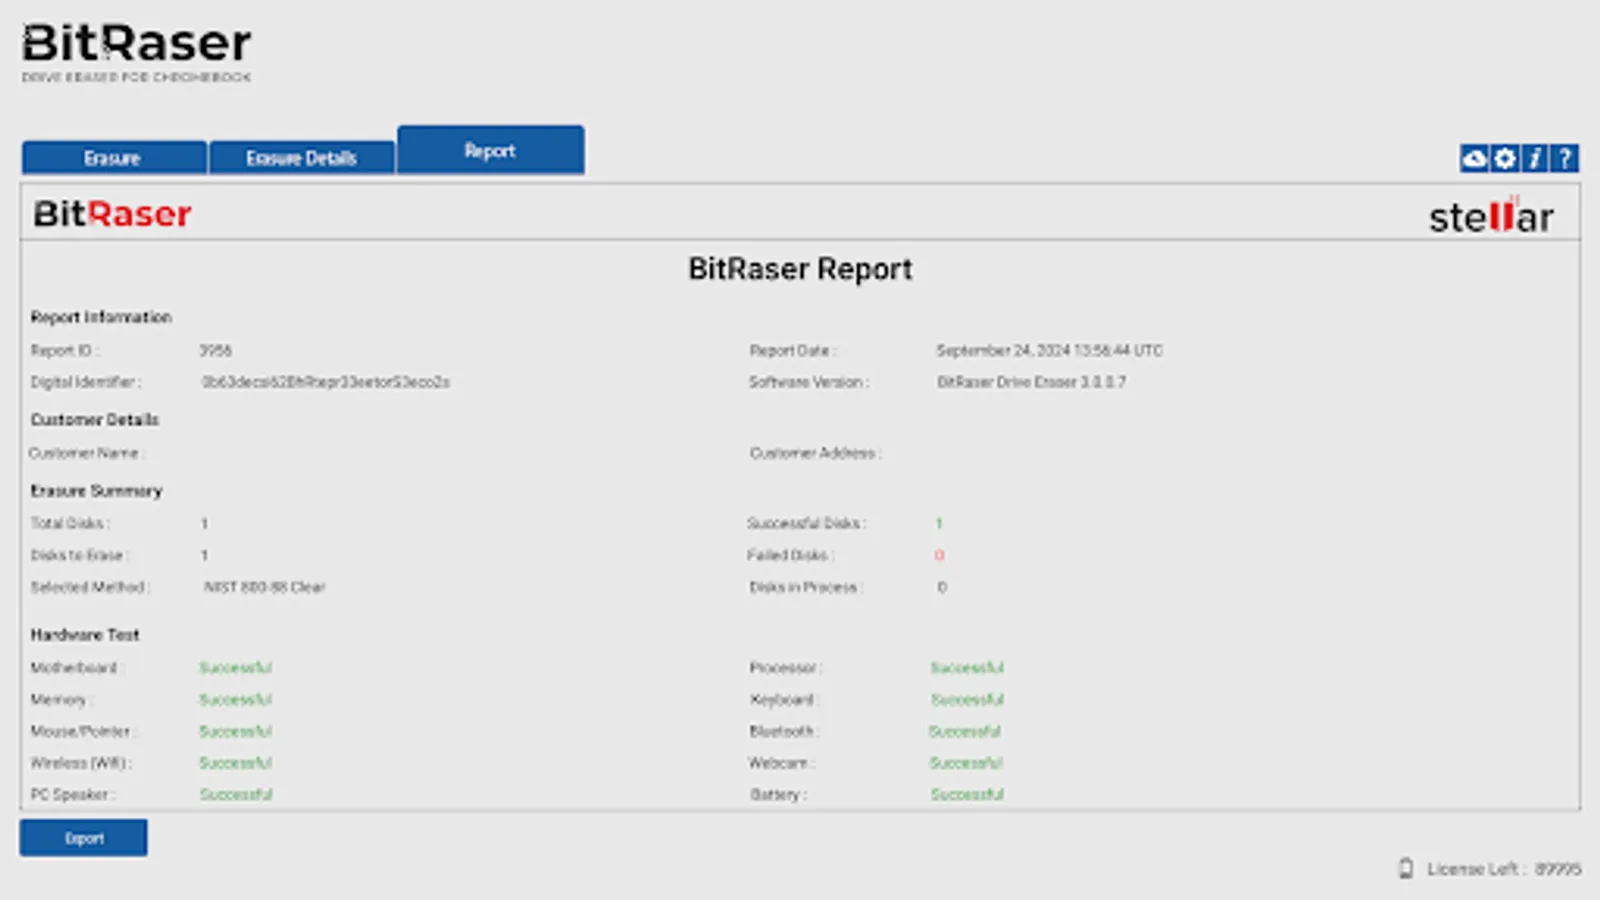Click the Battery Successful status
Screen dimensions: 1600x900
click(x=965, y=794)
